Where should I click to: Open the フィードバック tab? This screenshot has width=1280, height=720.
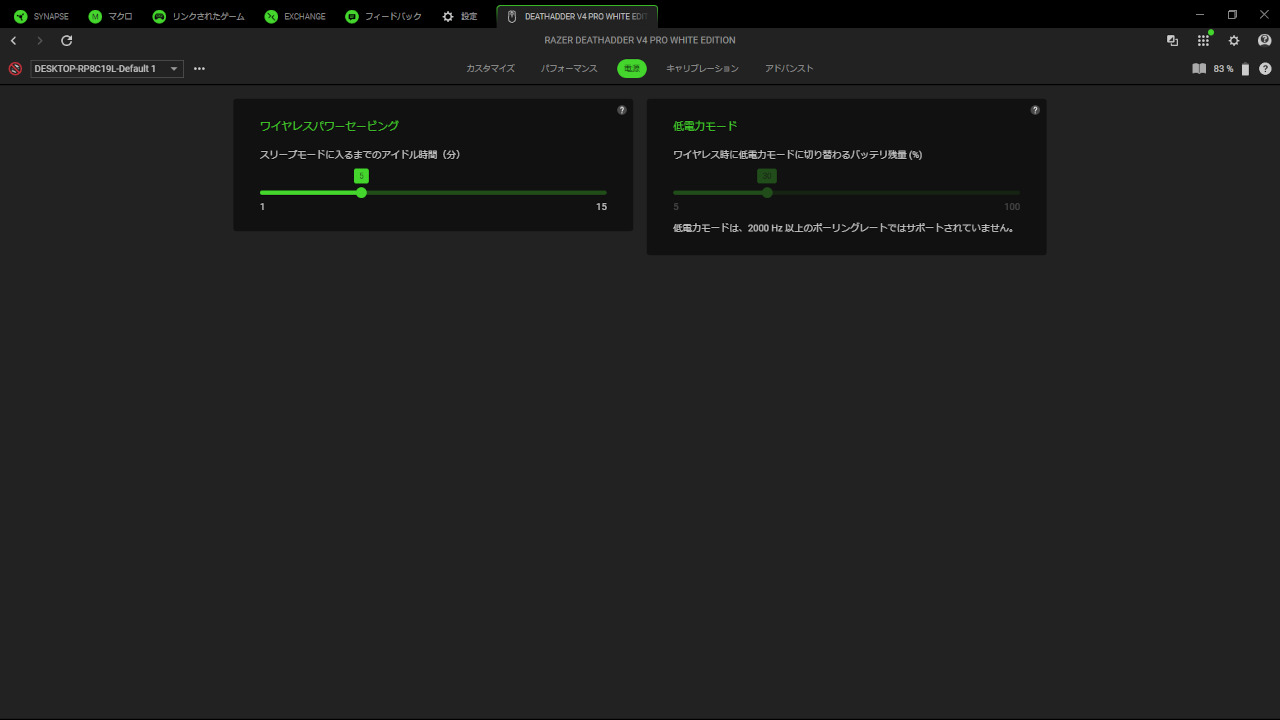click(x=384, y=16)
